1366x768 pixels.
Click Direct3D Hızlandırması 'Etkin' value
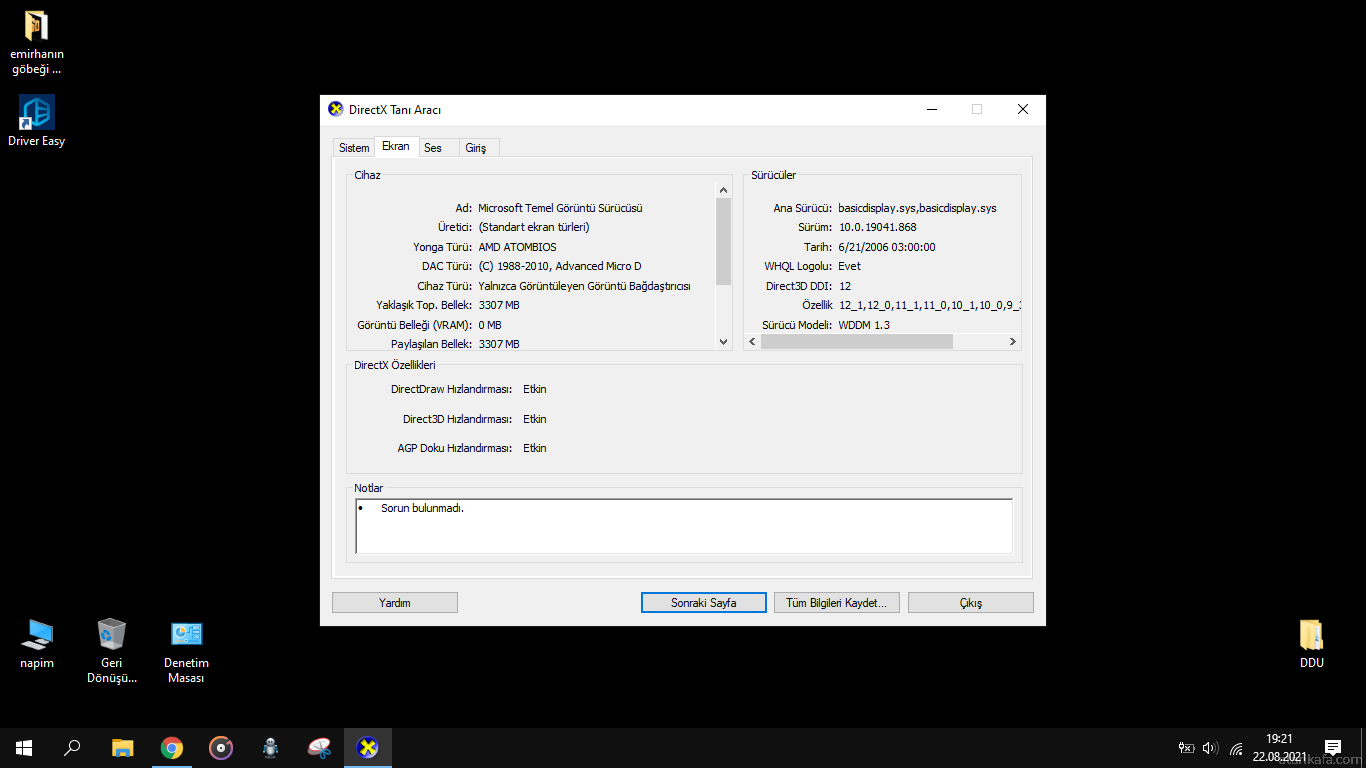point(535,419)
